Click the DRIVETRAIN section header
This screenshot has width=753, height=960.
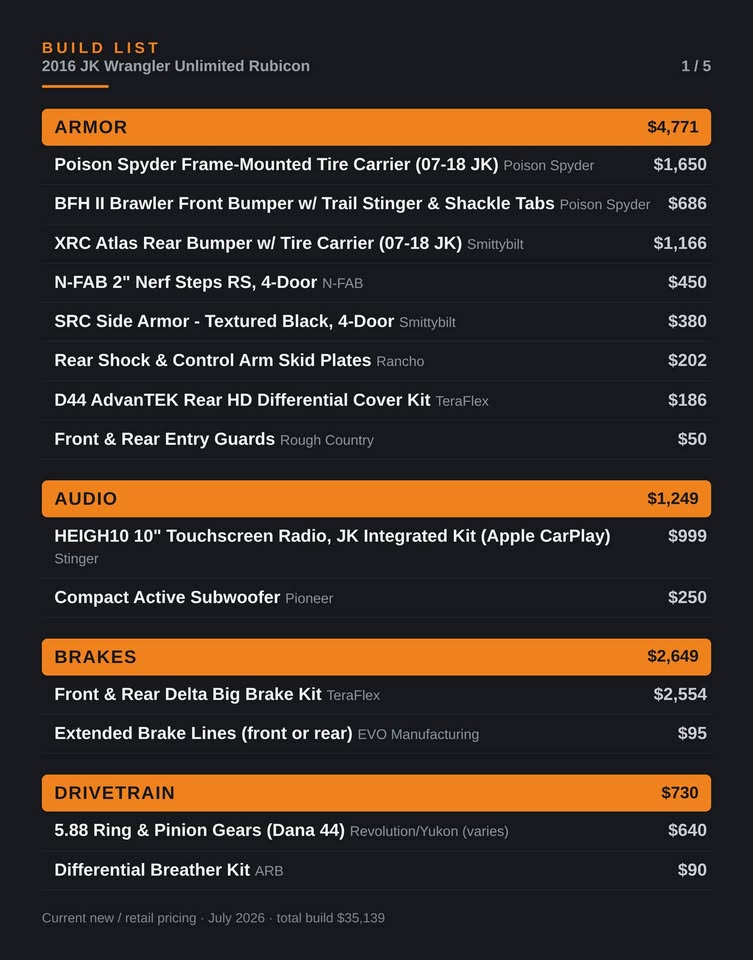pyautogui.click(x=376, y=792)
